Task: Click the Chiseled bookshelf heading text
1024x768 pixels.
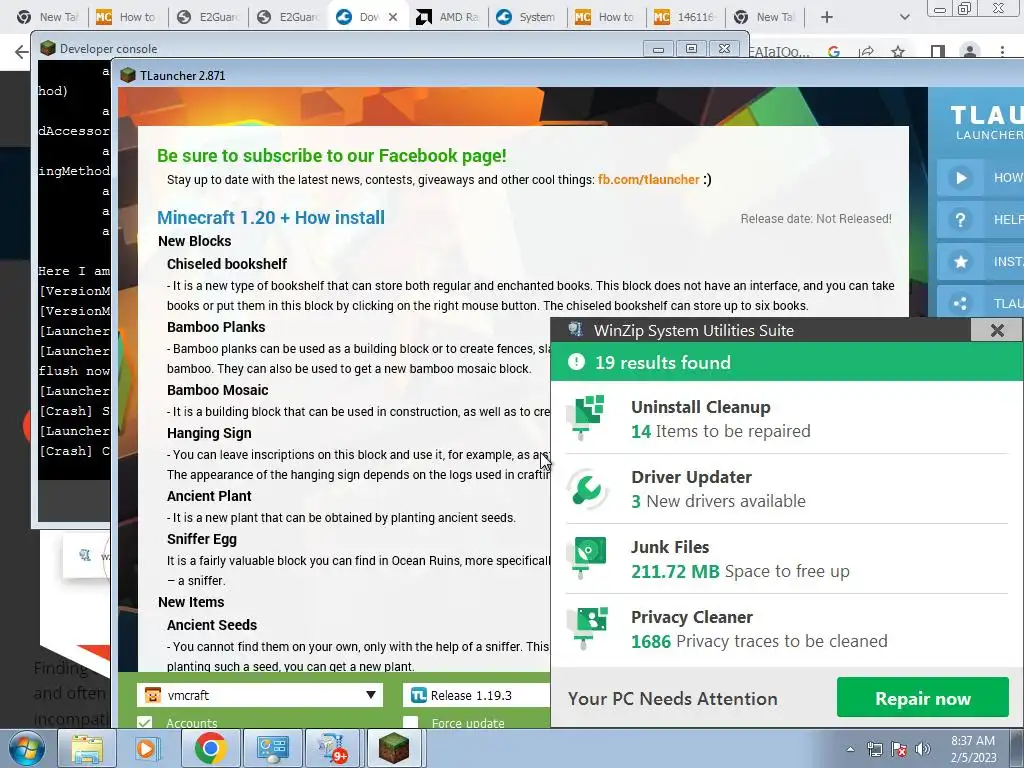Action: pyautogui.click(x=227, y=264)
